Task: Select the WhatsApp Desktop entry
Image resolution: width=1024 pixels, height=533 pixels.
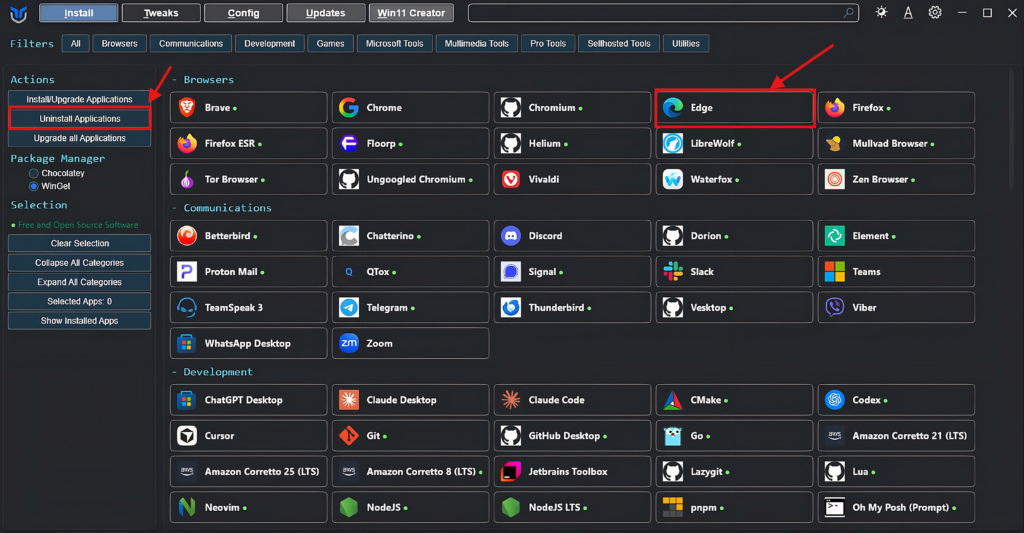Action: (x=248, y=343)
